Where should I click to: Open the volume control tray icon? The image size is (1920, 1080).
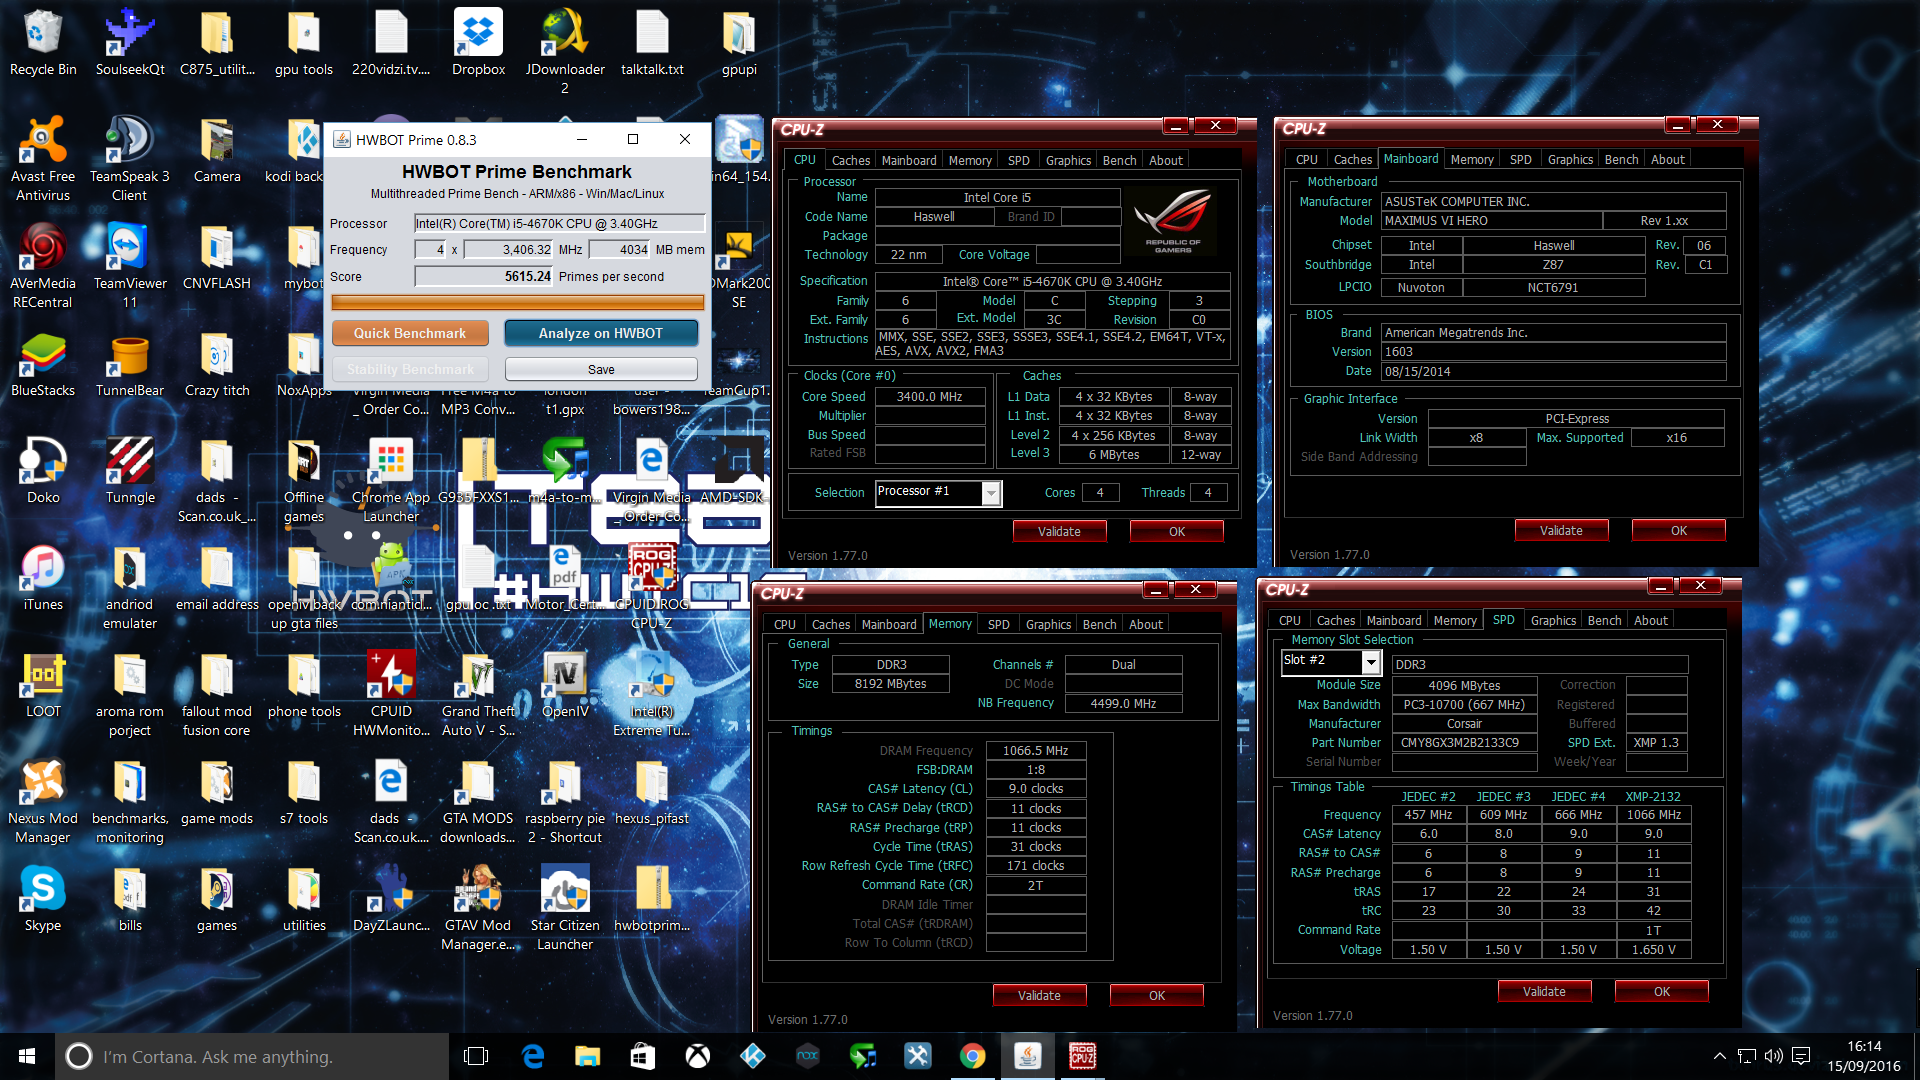pyautogui.click(x=1774, y=1056)
